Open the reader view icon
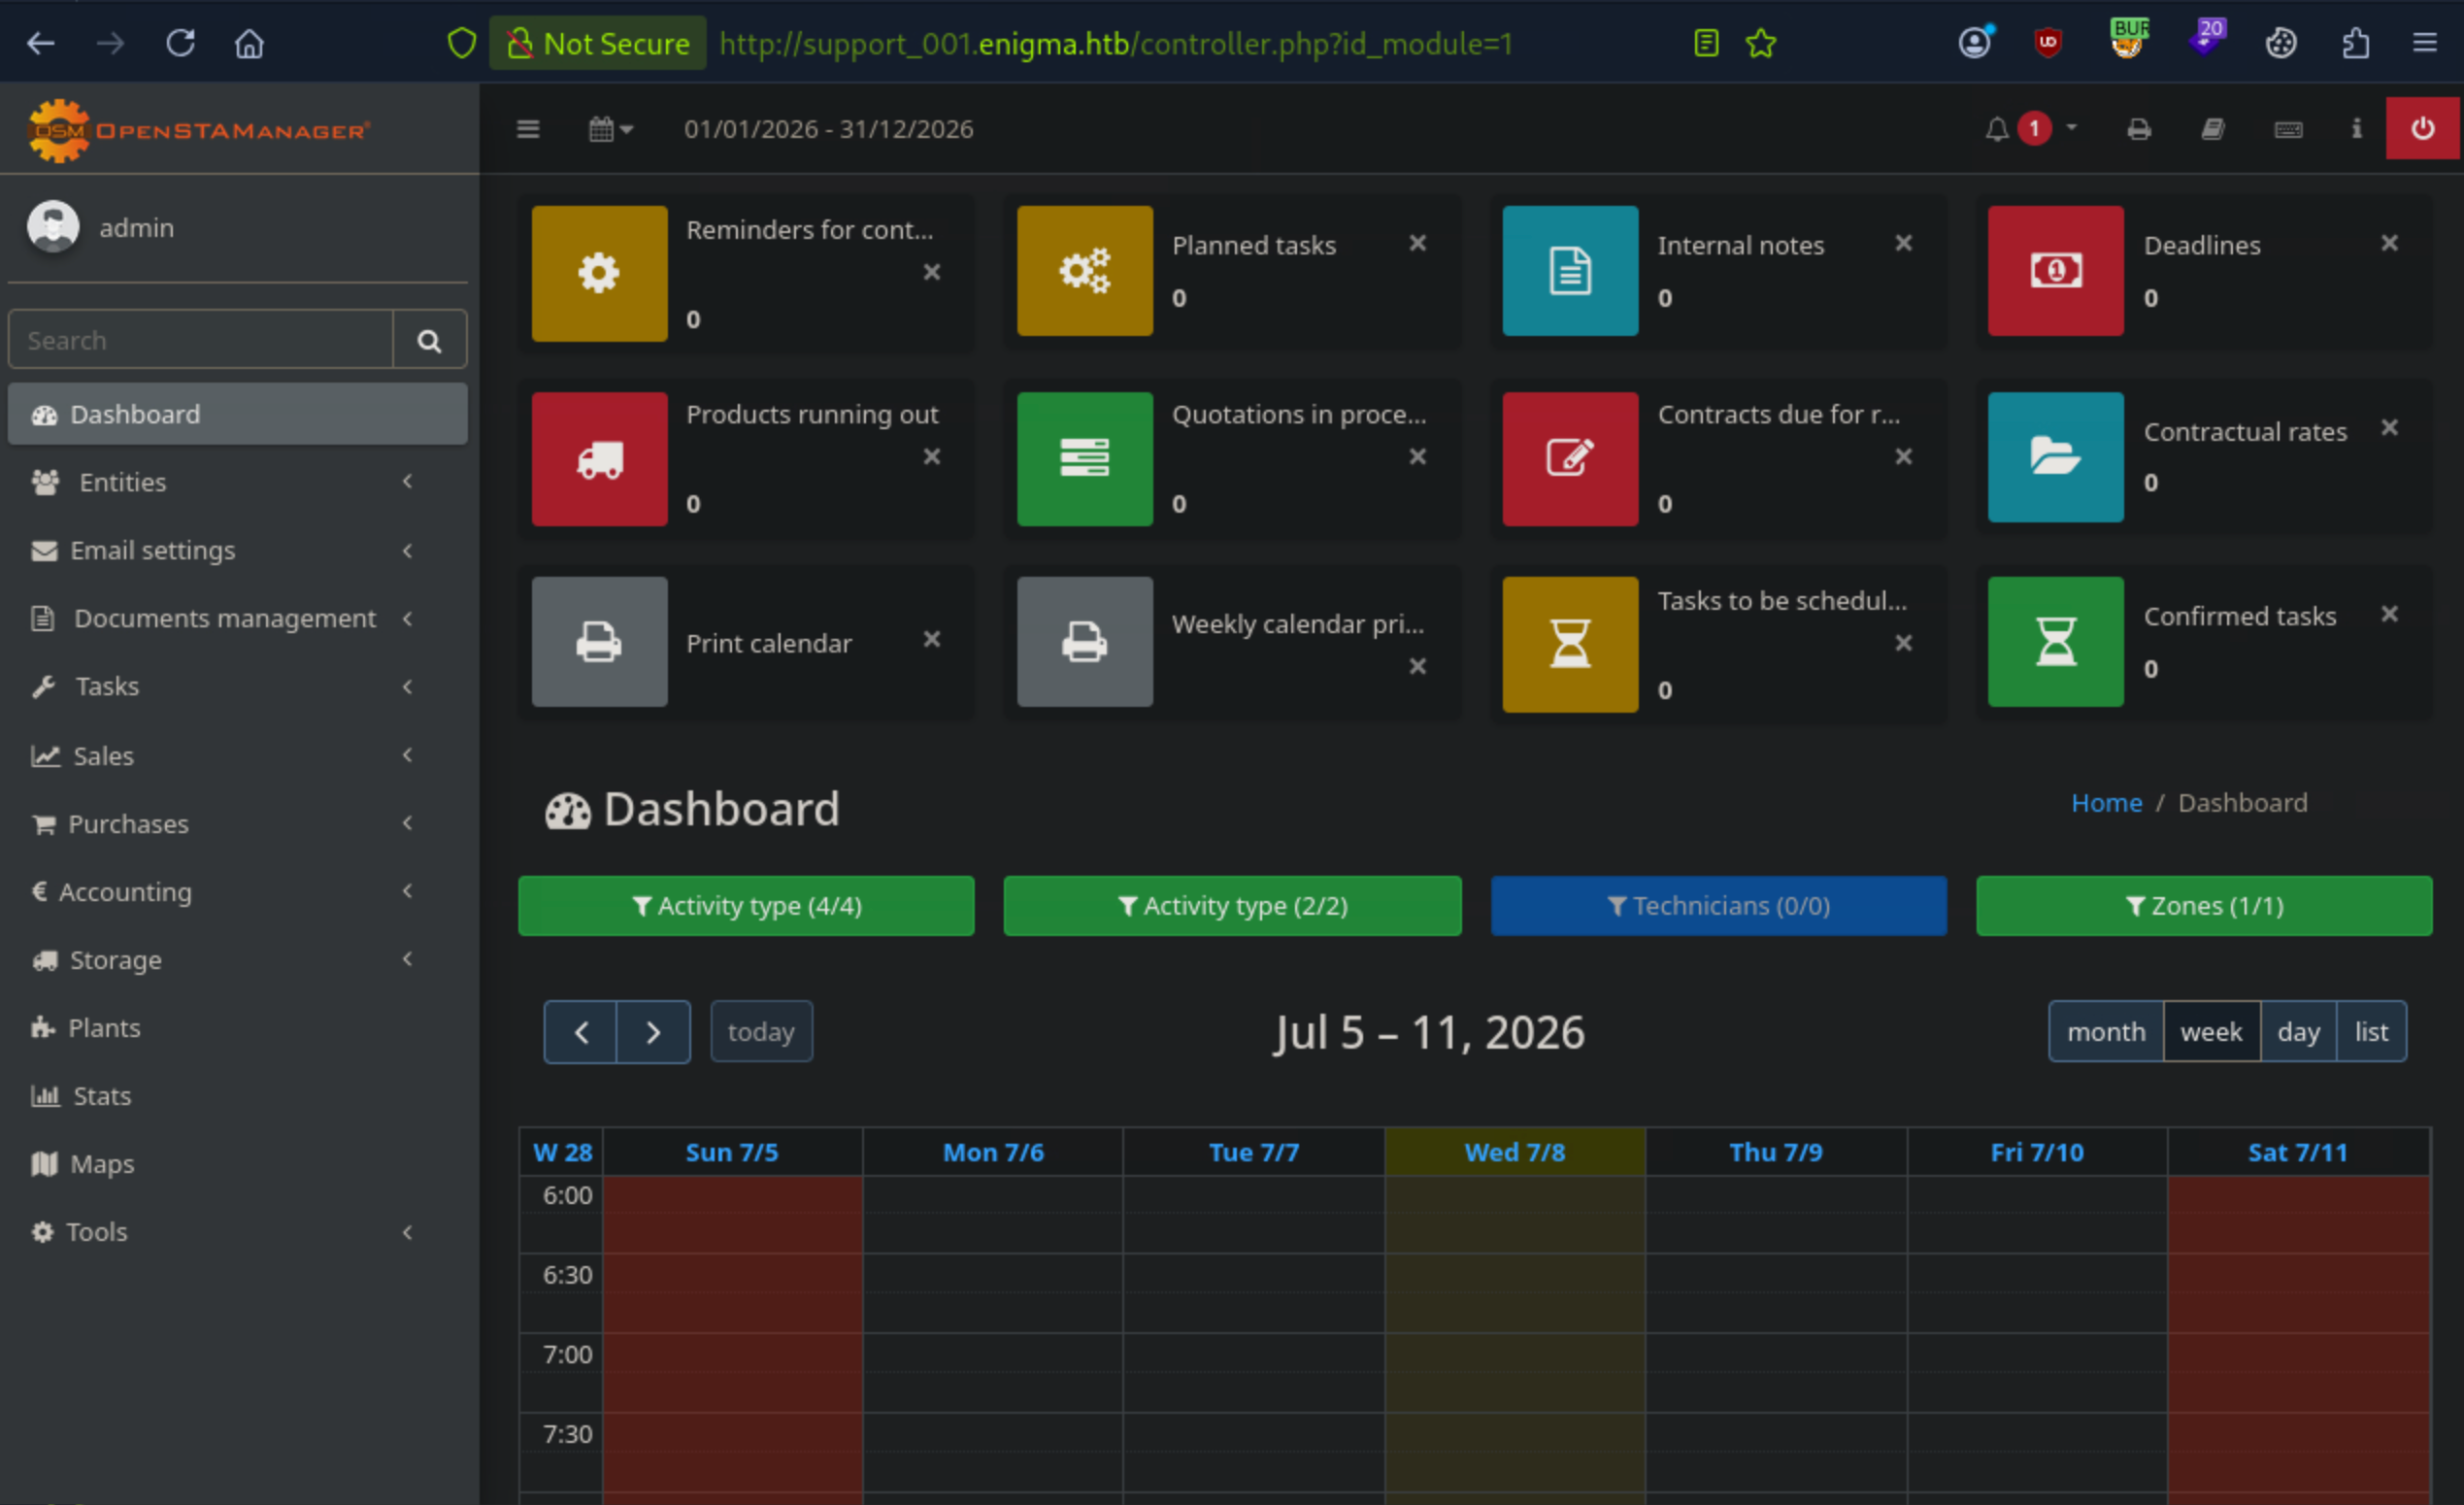Image resolution: width=2464 pixels, height=1505 pixels. pyautogui.click(x=1706, y=43)
